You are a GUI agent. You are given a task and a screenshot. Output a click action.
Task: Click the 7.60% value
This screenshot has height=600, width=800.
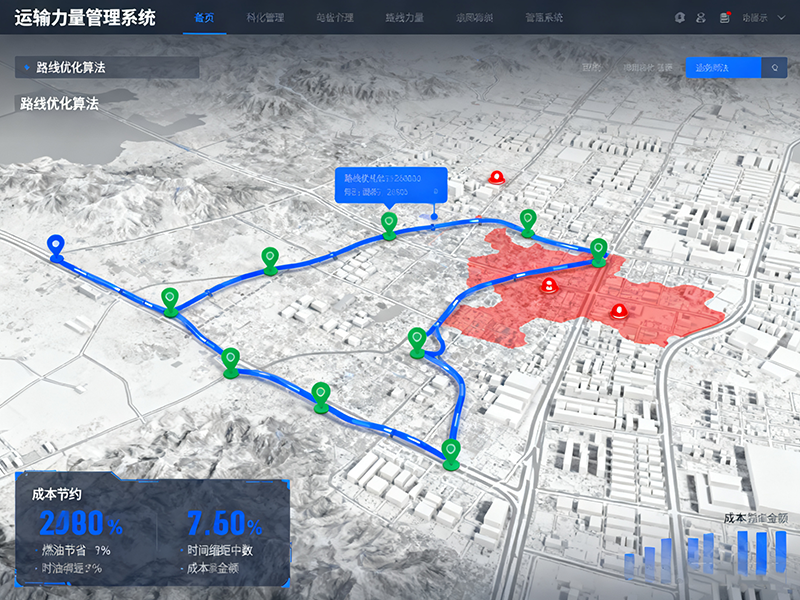click(224, 523)
